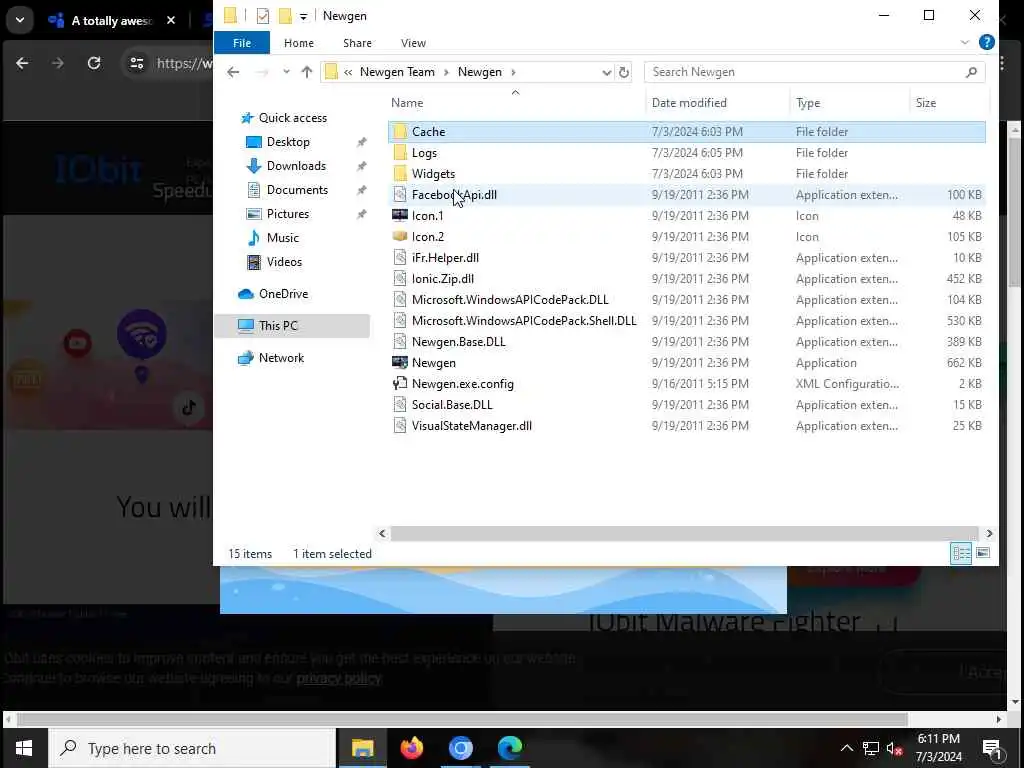
Task: Click the browser reload button
Action: point(94,63)
